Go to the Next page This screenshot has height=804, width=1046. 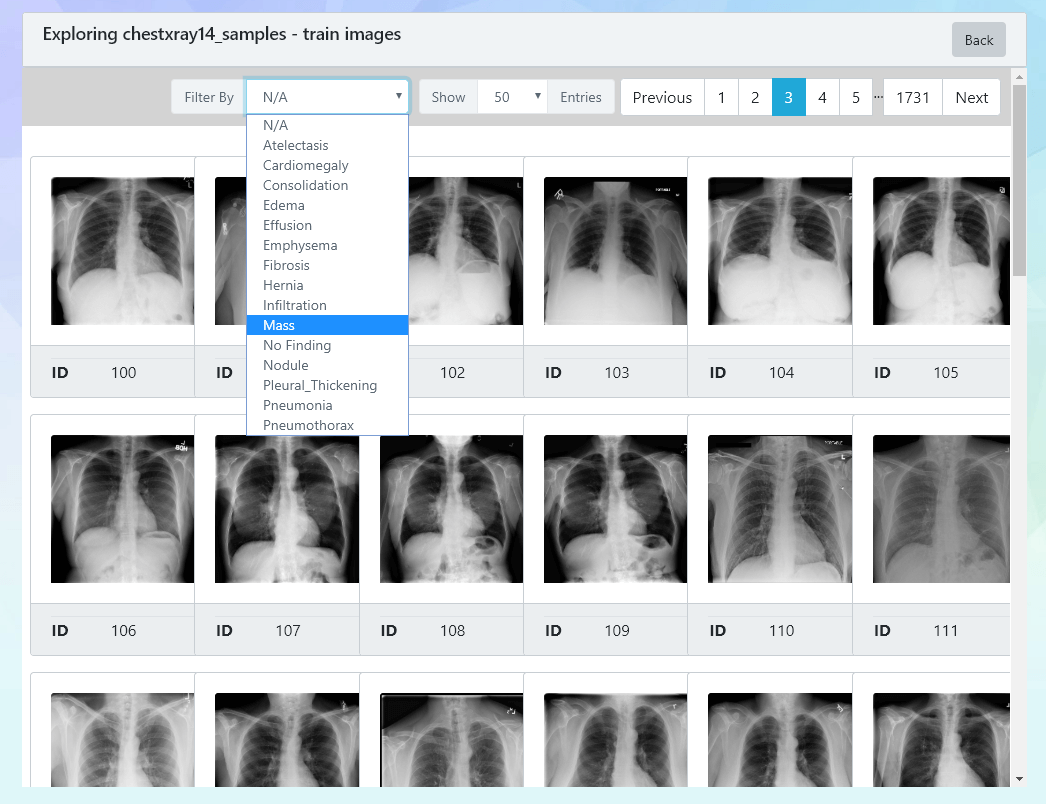pyautogui.click(x=971, y=97)
